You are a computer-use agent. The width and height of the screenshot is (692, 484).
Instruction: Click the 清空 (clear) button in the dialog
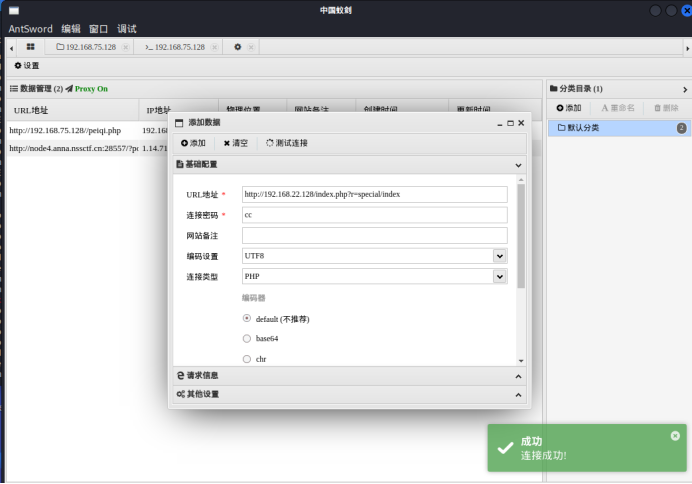point(236,143)
